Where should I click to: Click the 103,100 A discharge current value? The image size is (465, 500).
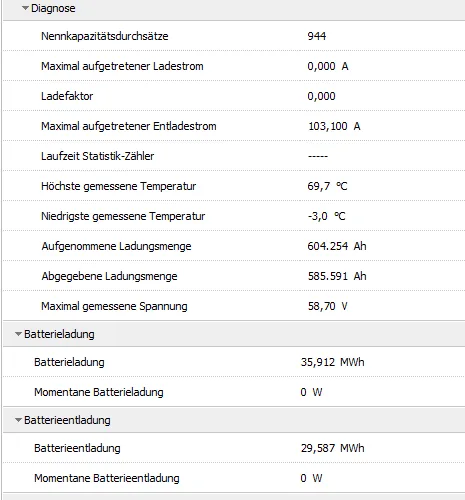pos(334,126)
